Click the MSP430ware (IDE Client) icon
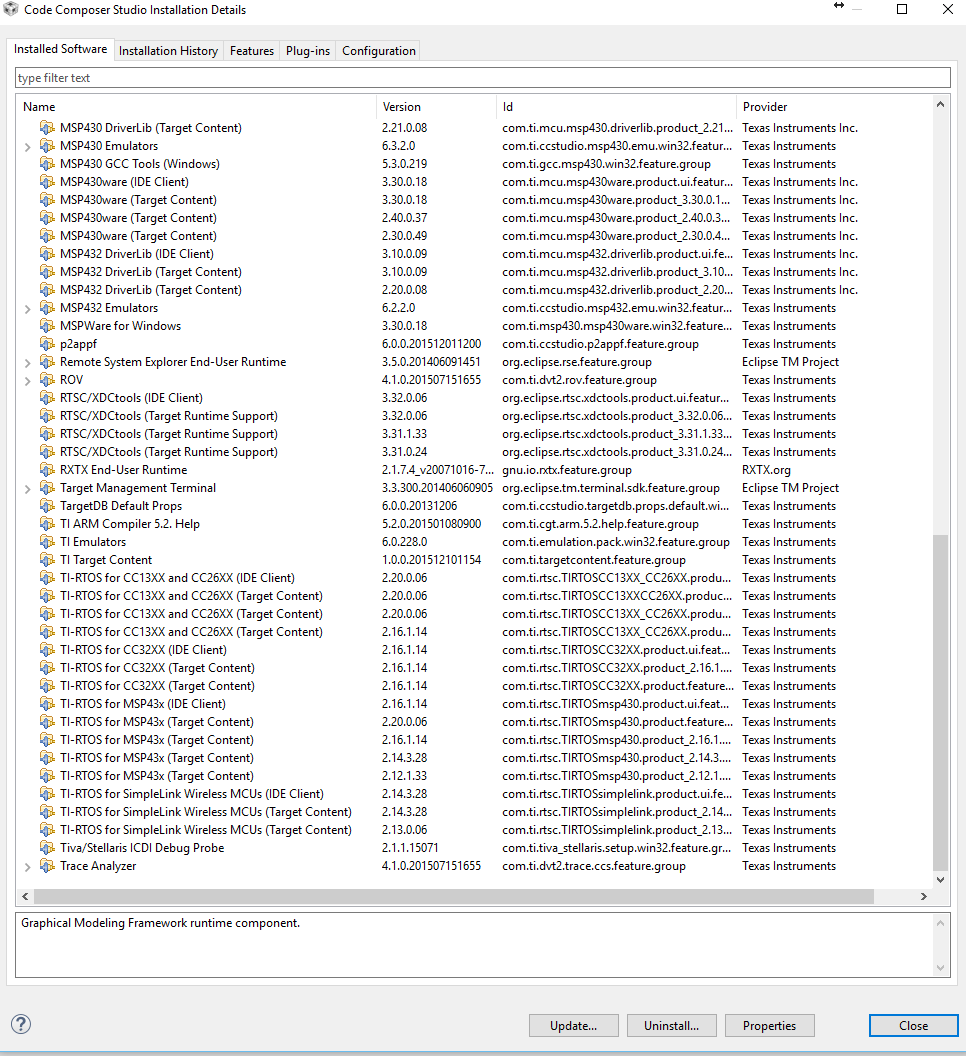Image resolution: width=966 pixels, height=1056 pixels. [x=47, y=182]
